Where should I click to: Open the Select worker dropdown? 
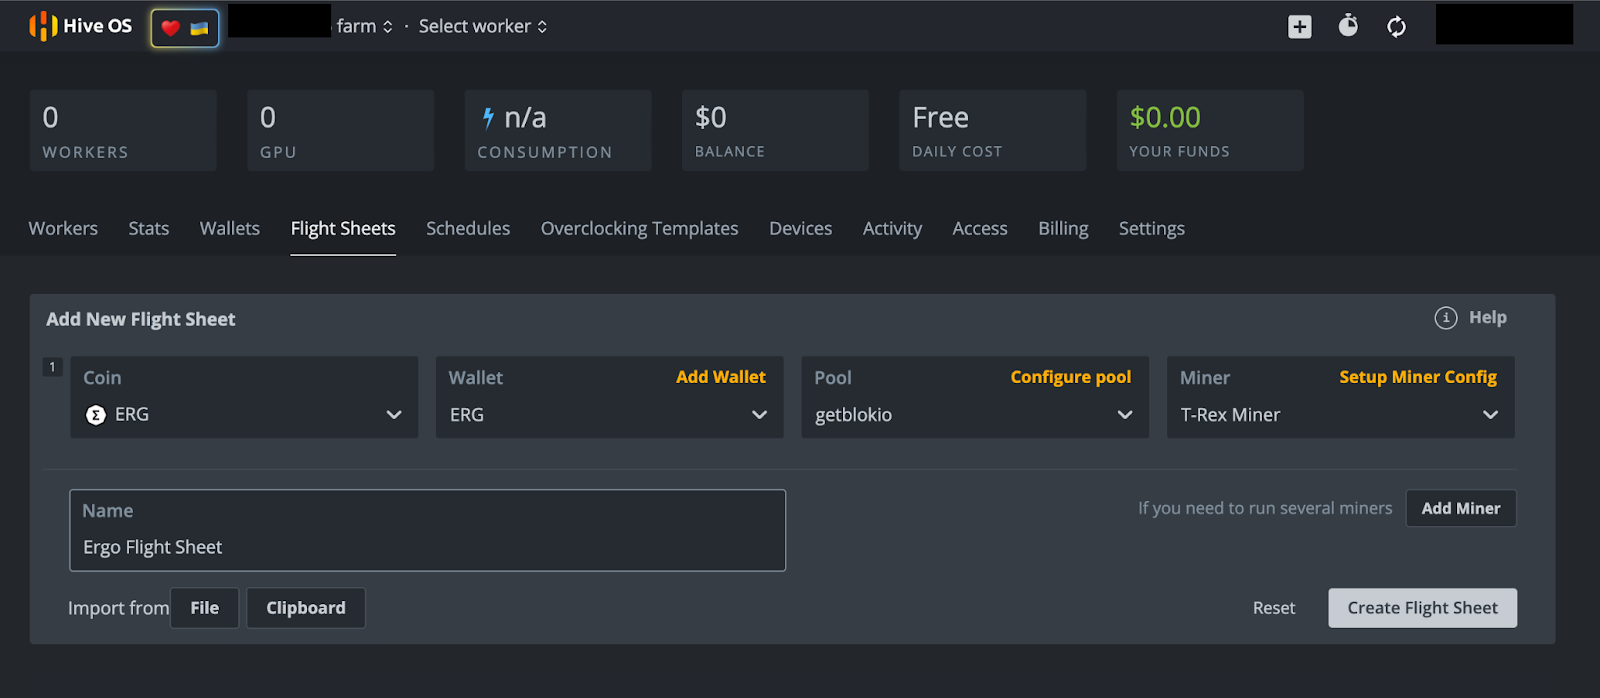coord(483,26)
